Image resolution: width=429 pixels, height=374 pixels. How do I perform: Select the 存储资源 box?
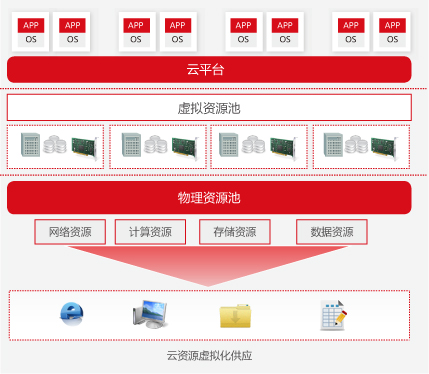[x=235, y=232]
